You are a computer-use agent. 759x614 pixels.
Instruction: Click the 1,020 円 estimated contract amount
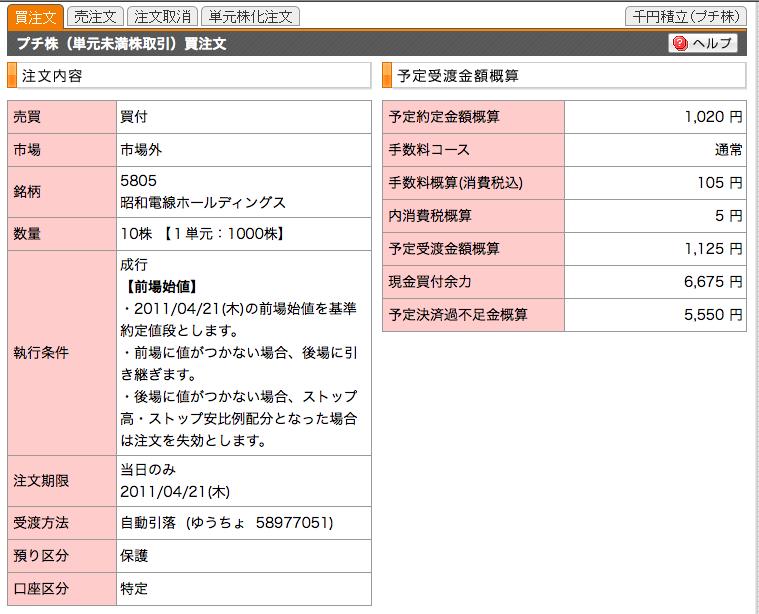[713, 117]
